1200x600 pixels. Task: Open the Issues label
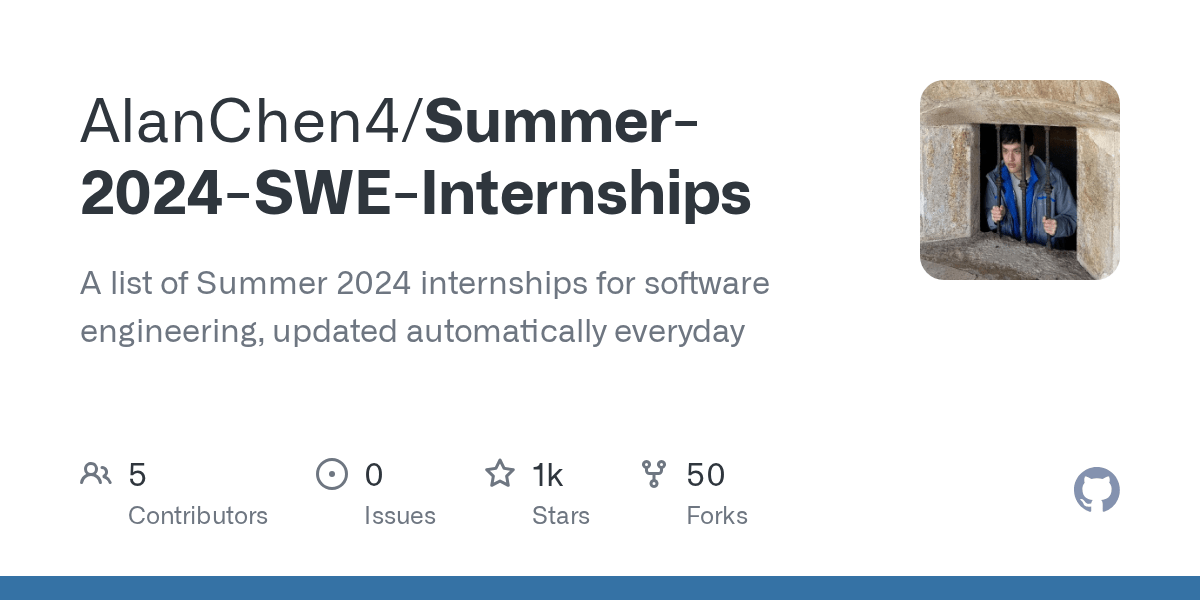coord(400,516)
